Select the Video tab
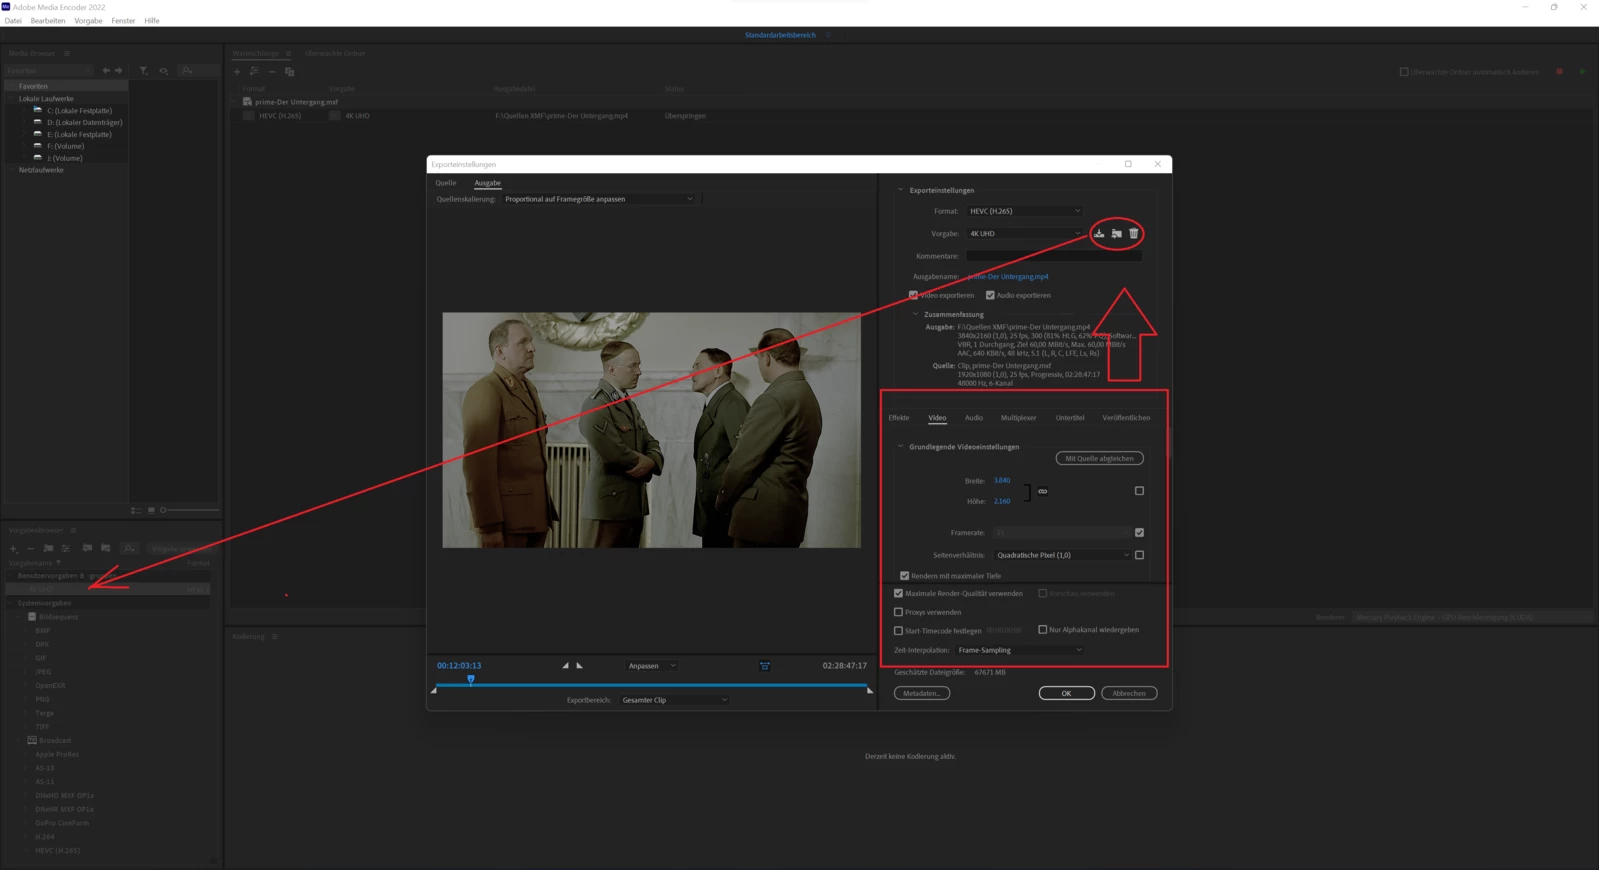 [x=937, y=418]
